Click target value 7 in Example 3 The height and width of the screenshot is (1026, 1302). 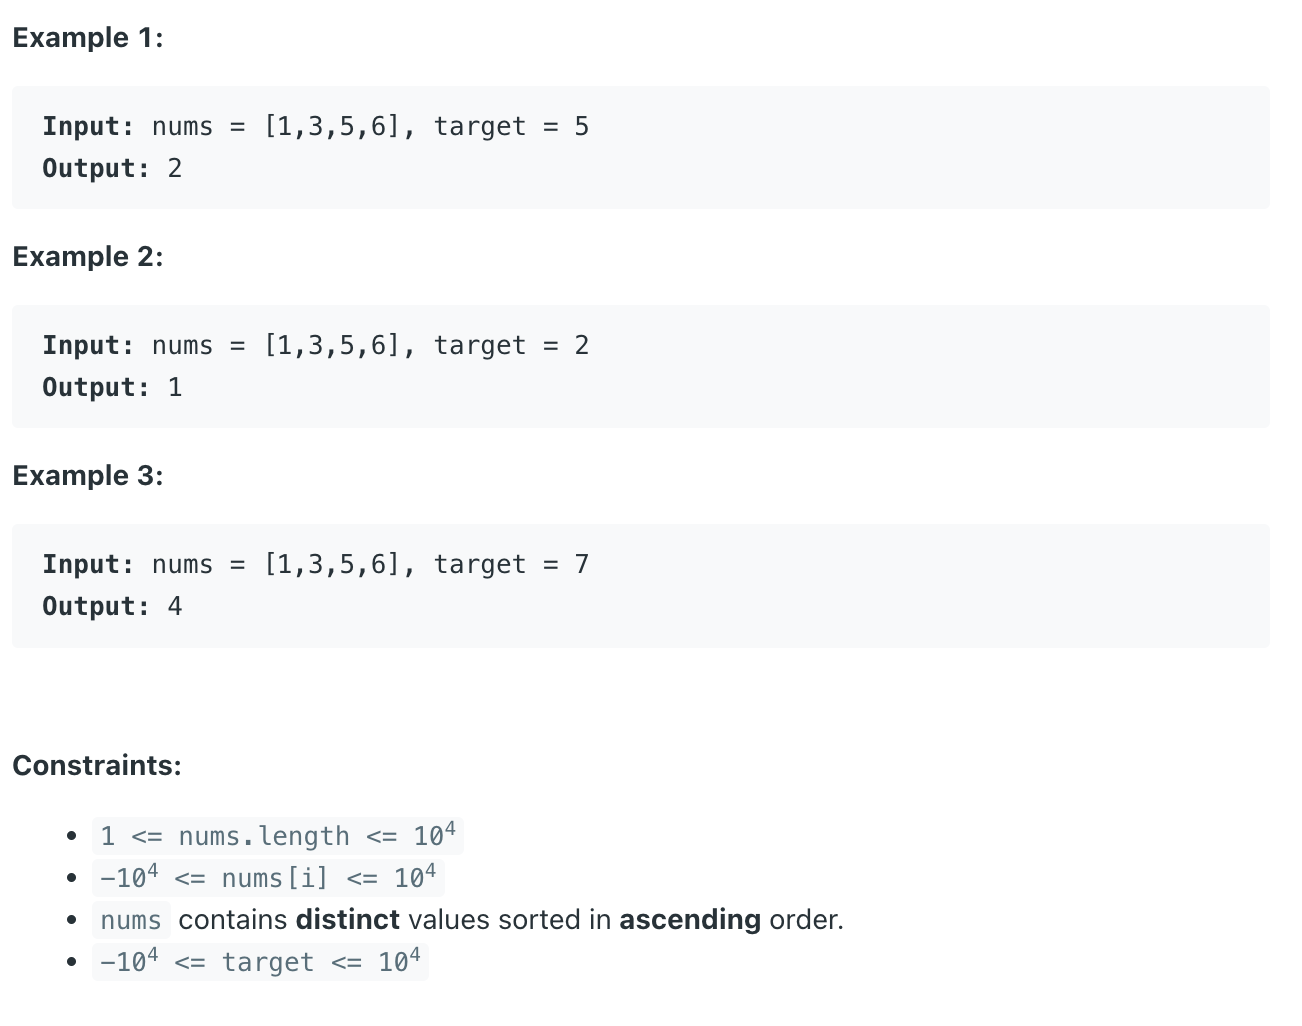coord(581,565)
